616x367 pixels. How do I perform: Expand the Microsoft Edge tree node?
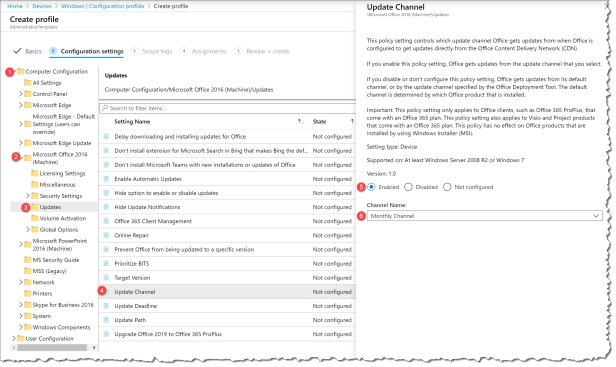20,105
